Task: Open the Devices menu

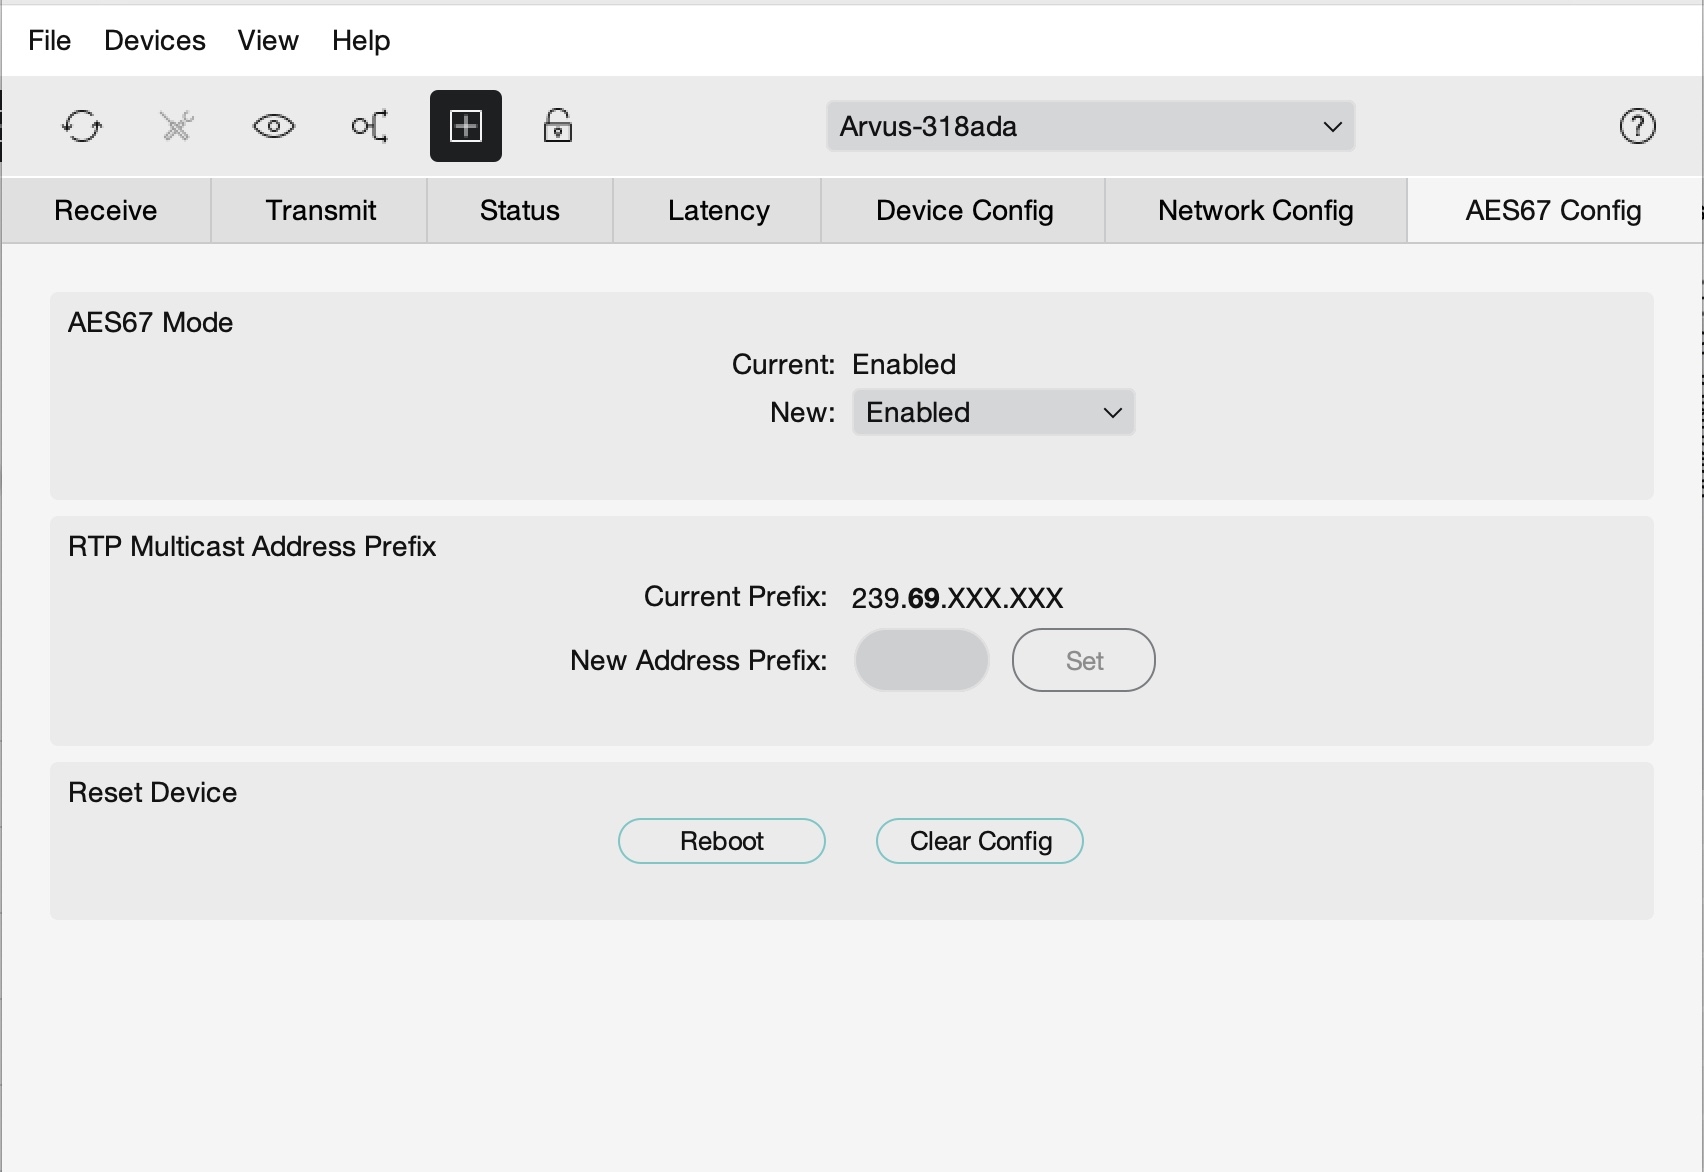Action: [155, 41]
